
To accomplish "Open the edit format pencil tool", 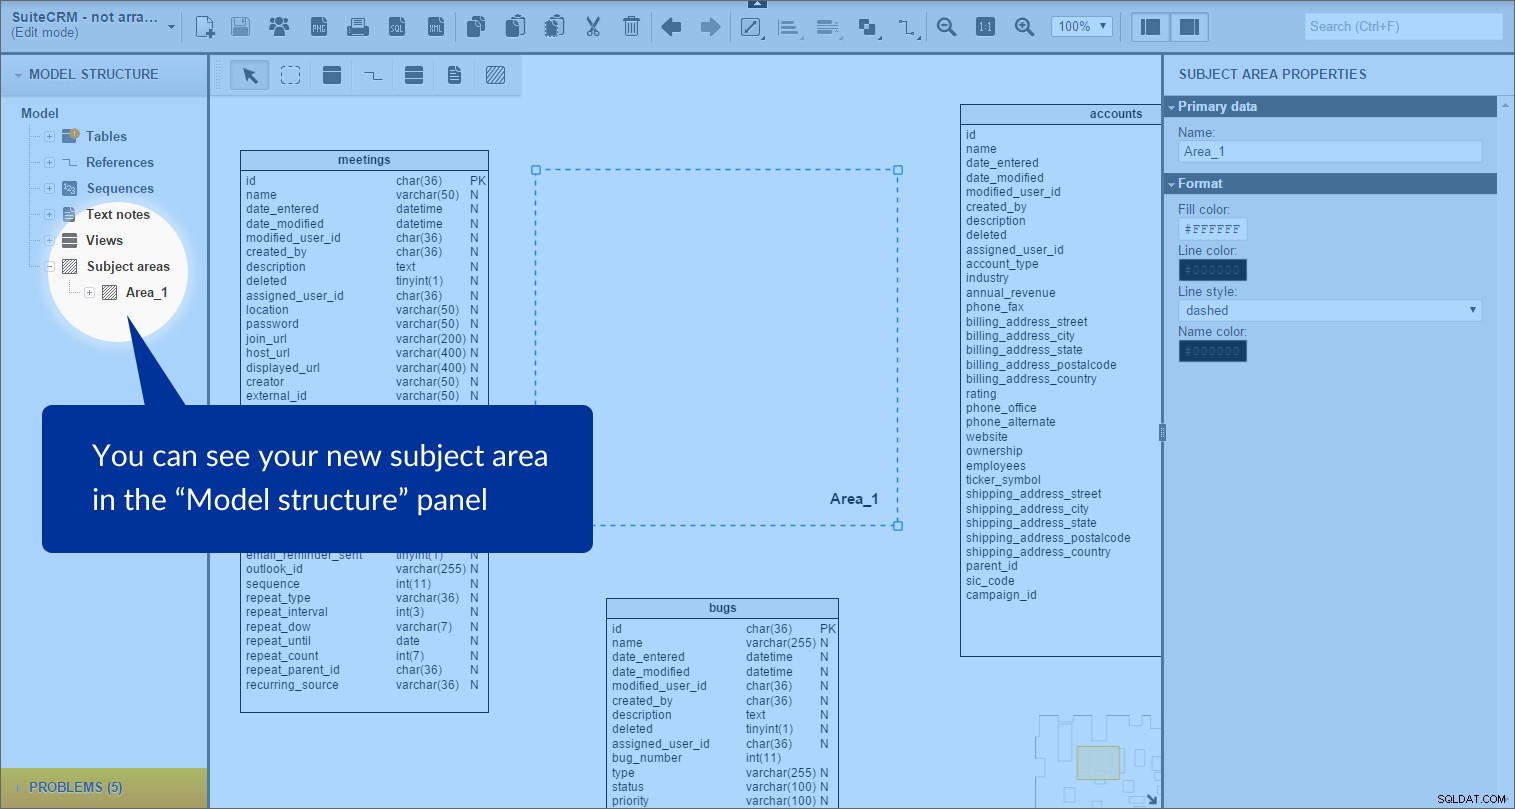I will tap(751, 27).
